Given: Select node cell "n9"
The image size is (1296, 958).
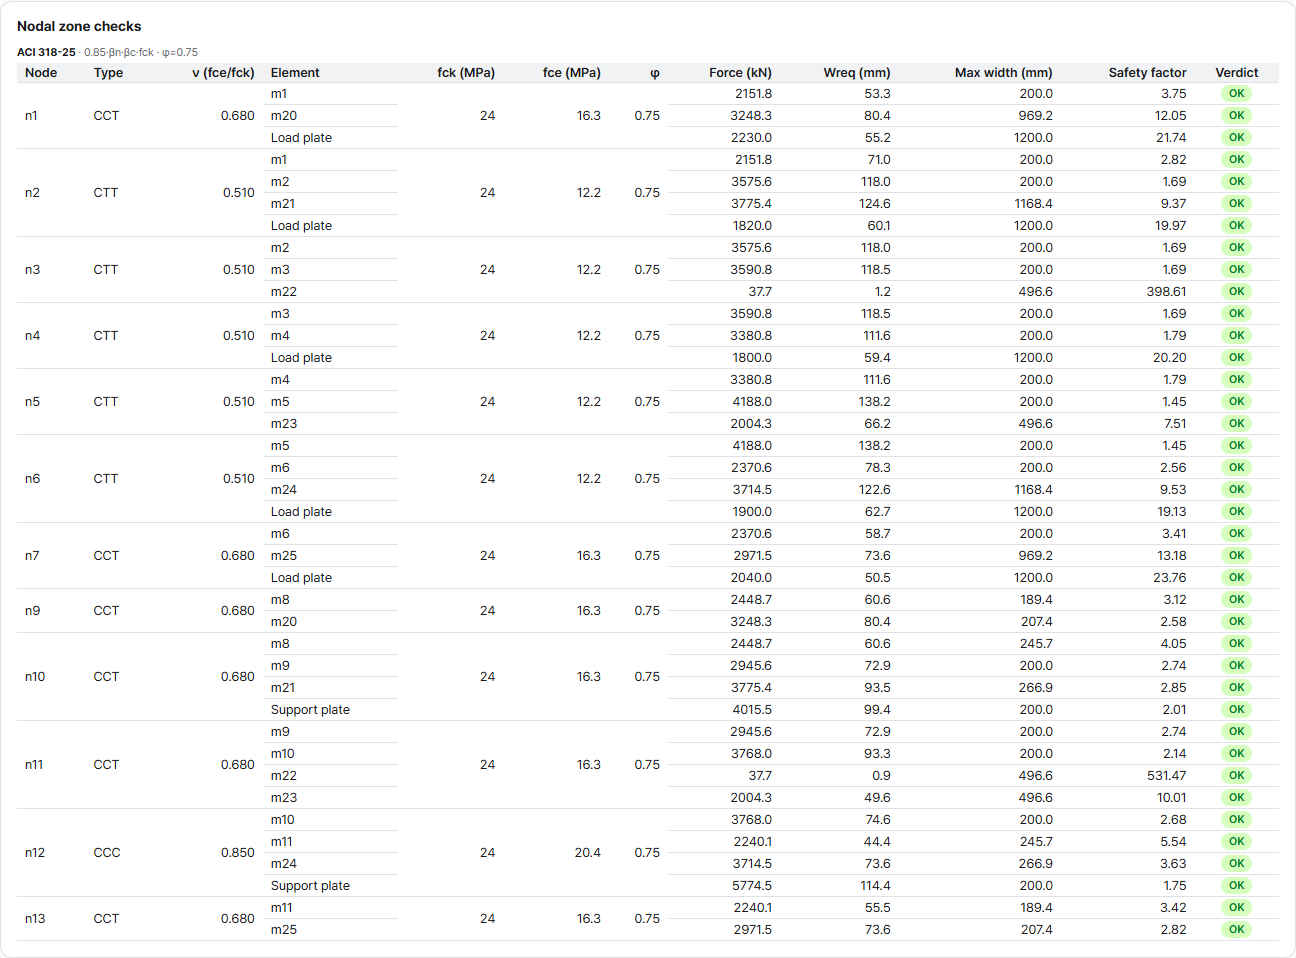Looking at the screenshot, I should 32,610.
